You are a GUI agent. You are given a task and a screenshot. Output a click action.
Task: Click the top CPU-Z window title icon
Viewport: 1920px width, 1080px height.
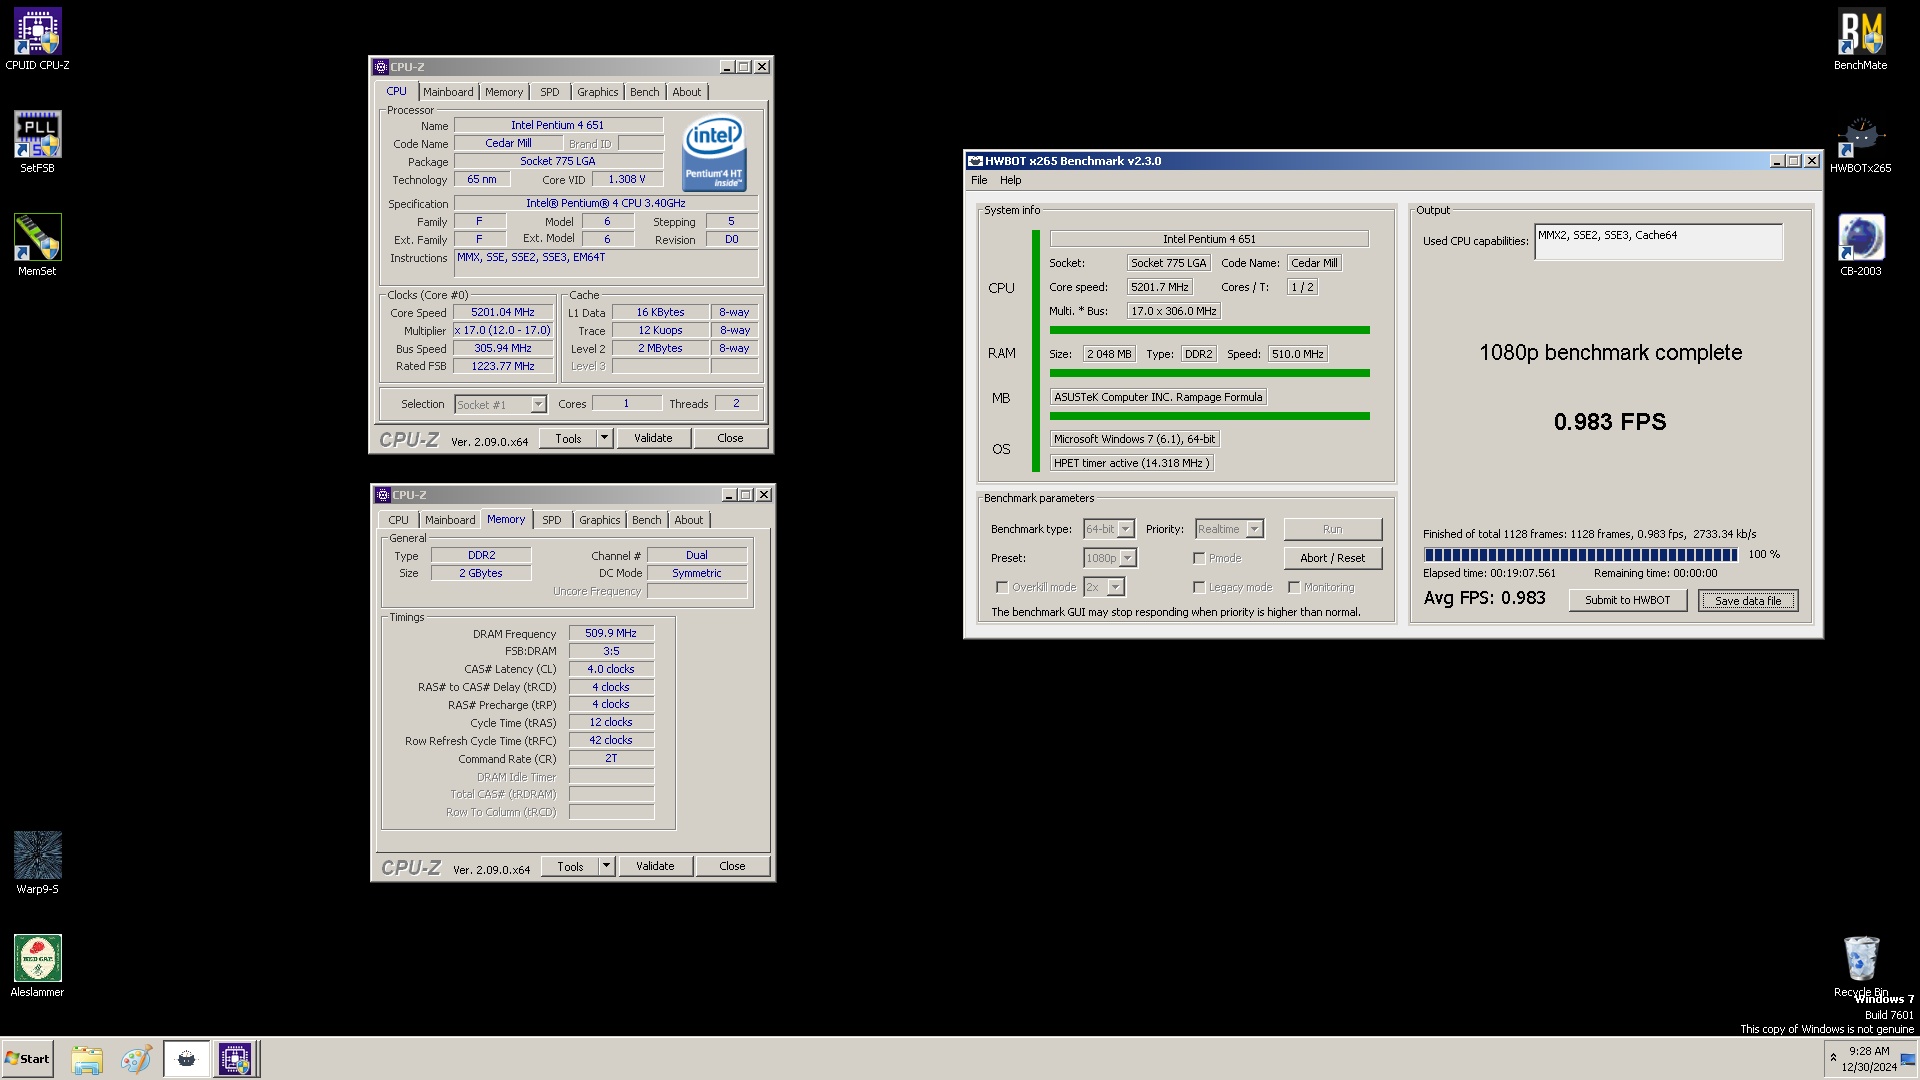tap(381, 67)
